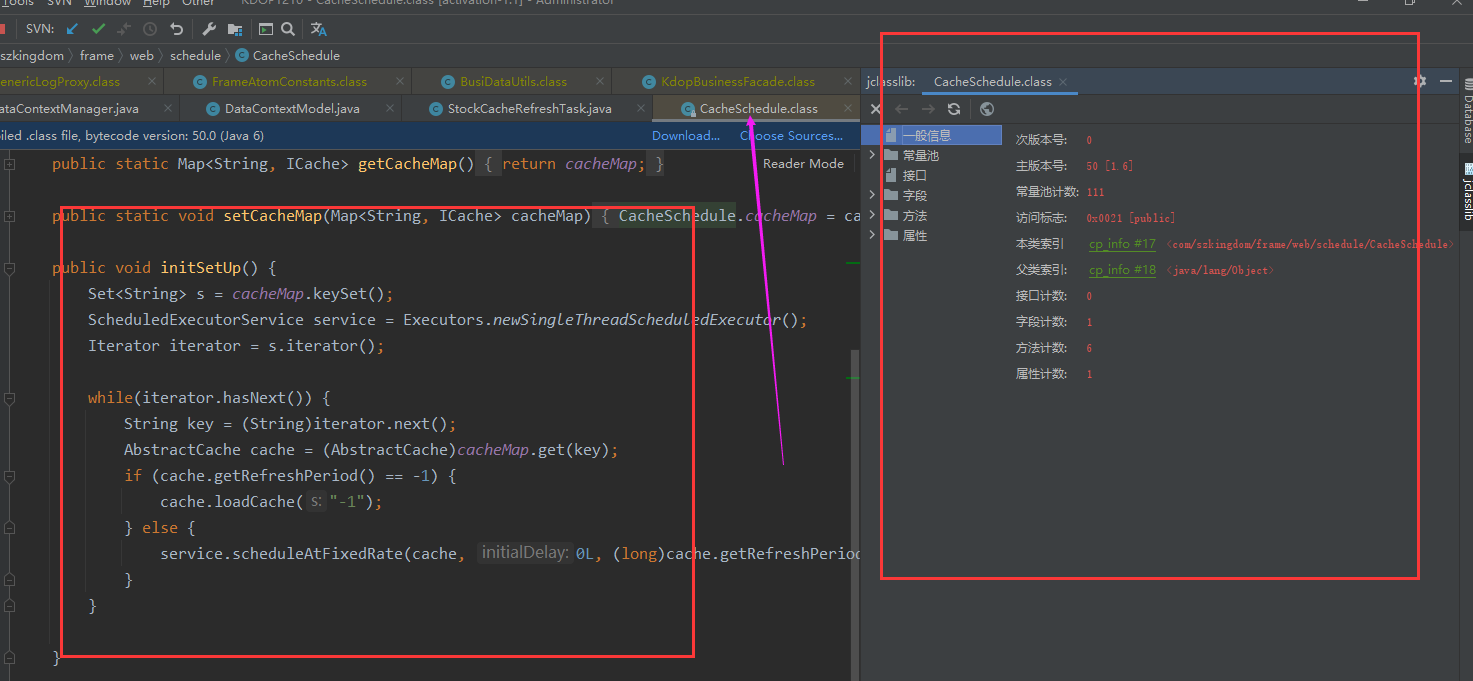Click the frame breadcrumb

[97, 55]
